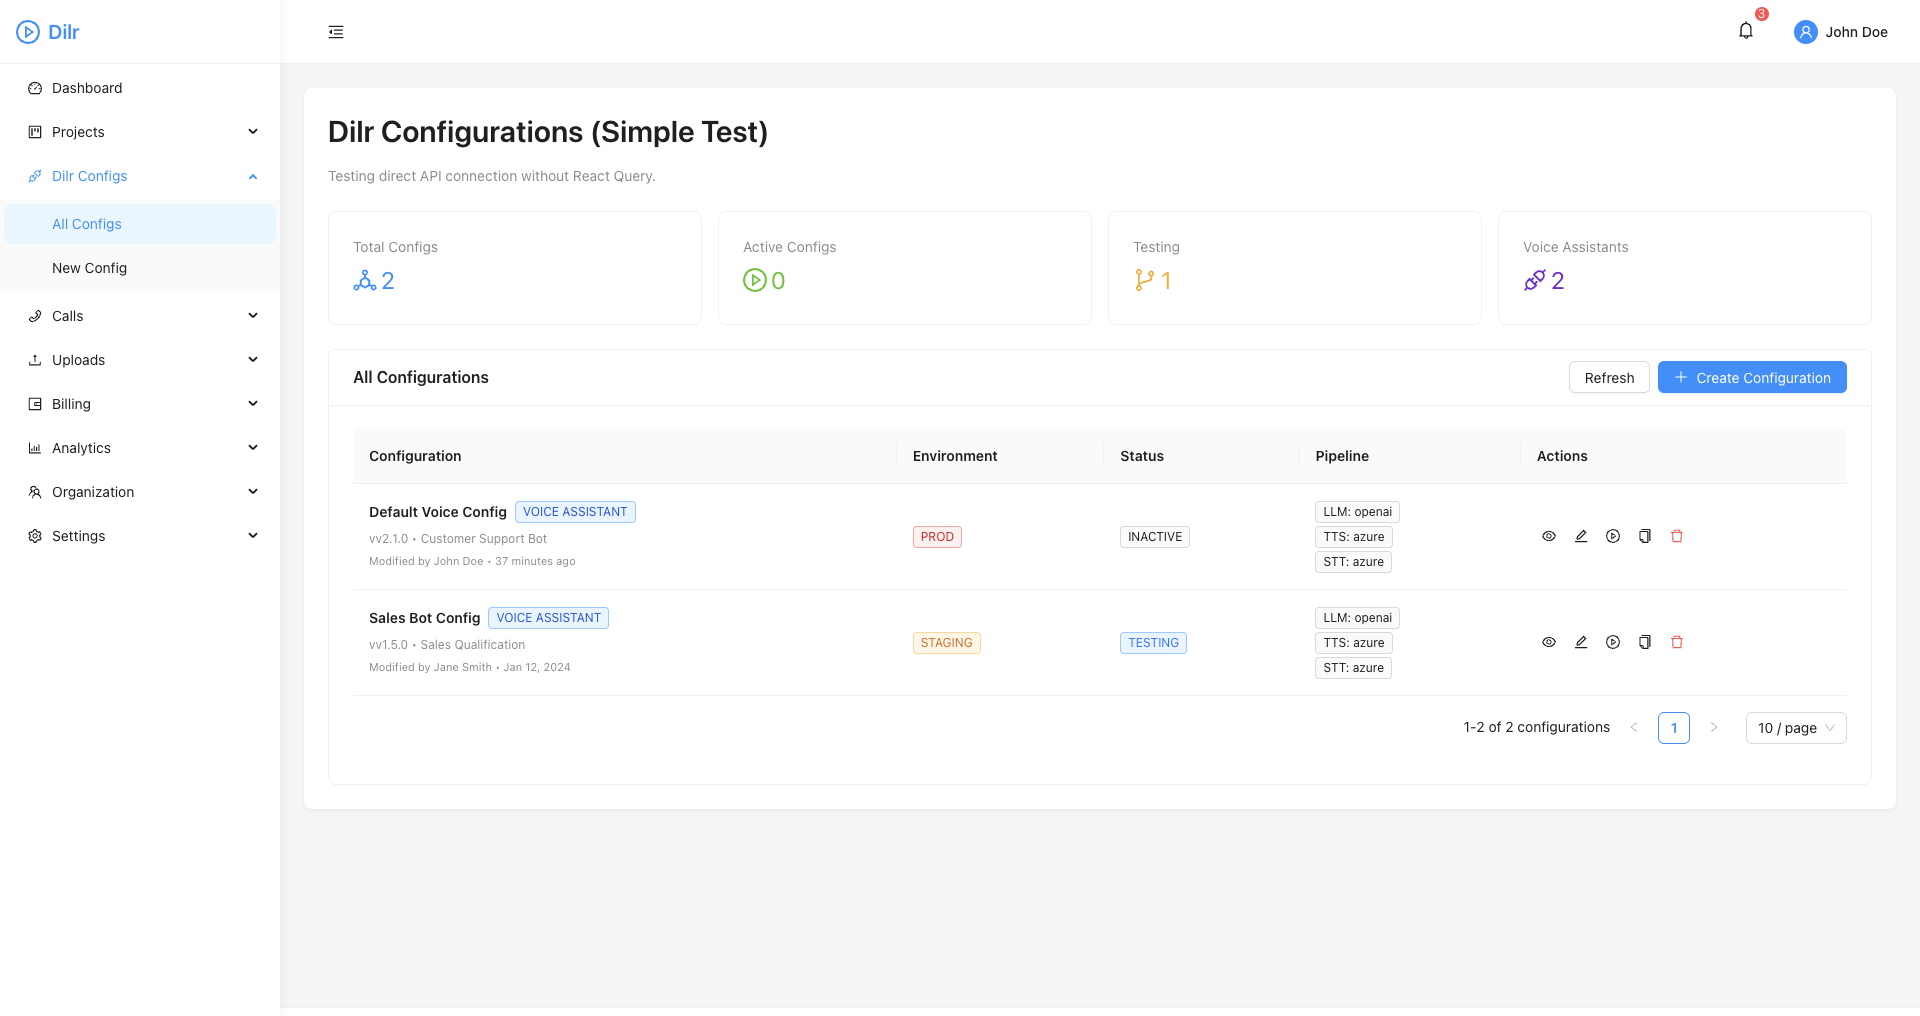Viewport: 1920px width, 1016px height.
Task: Click the Refresh button
Action: (x=1608, y=378)
